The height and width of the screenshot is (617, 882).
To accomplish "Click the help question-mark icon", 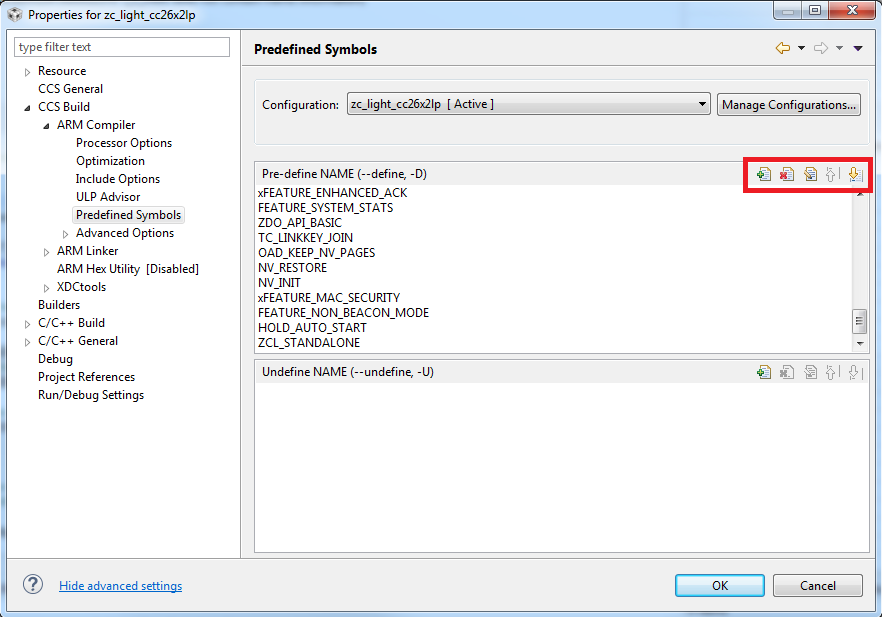I will pos(32,585).
